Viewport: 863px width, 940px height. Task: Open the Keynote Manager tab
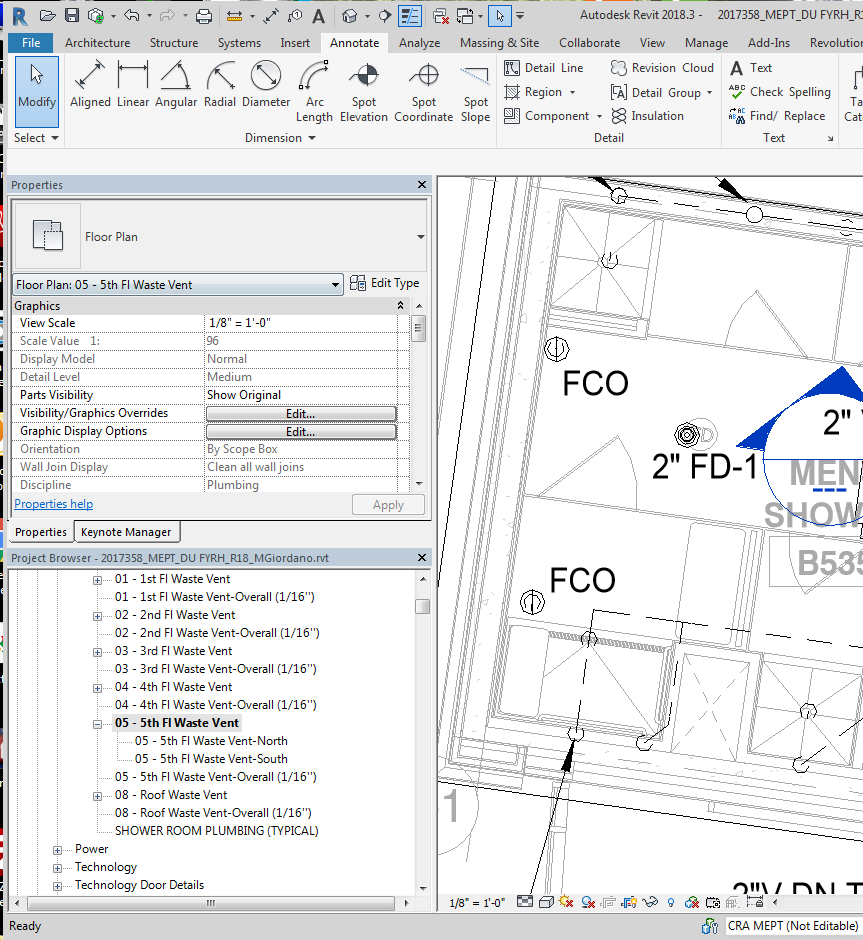pyautogui.click(x=126, y=532)
